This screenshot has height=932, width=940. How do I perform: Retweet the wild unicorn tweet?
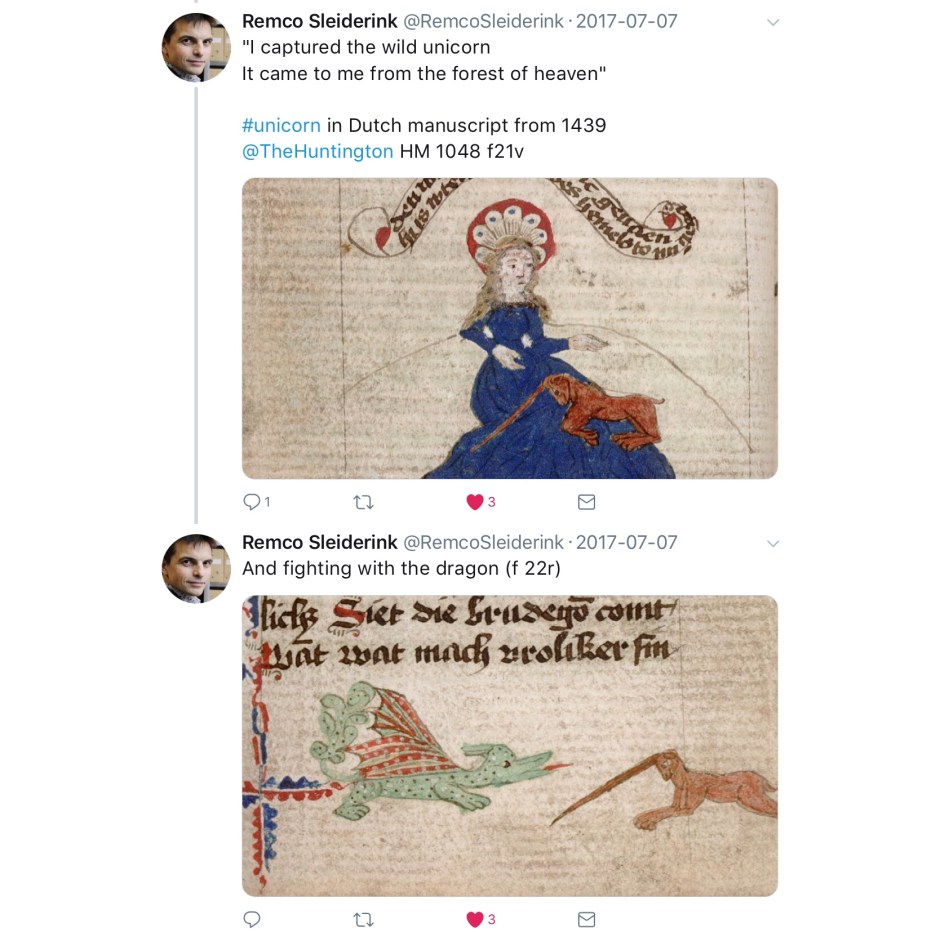[x=363, y=502]
